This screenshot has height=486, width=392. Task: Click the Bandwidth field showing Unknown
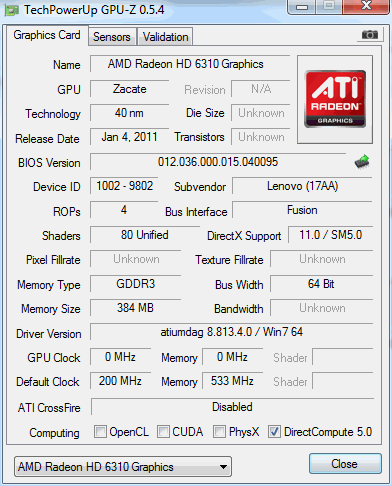click(x=322, y=308)
